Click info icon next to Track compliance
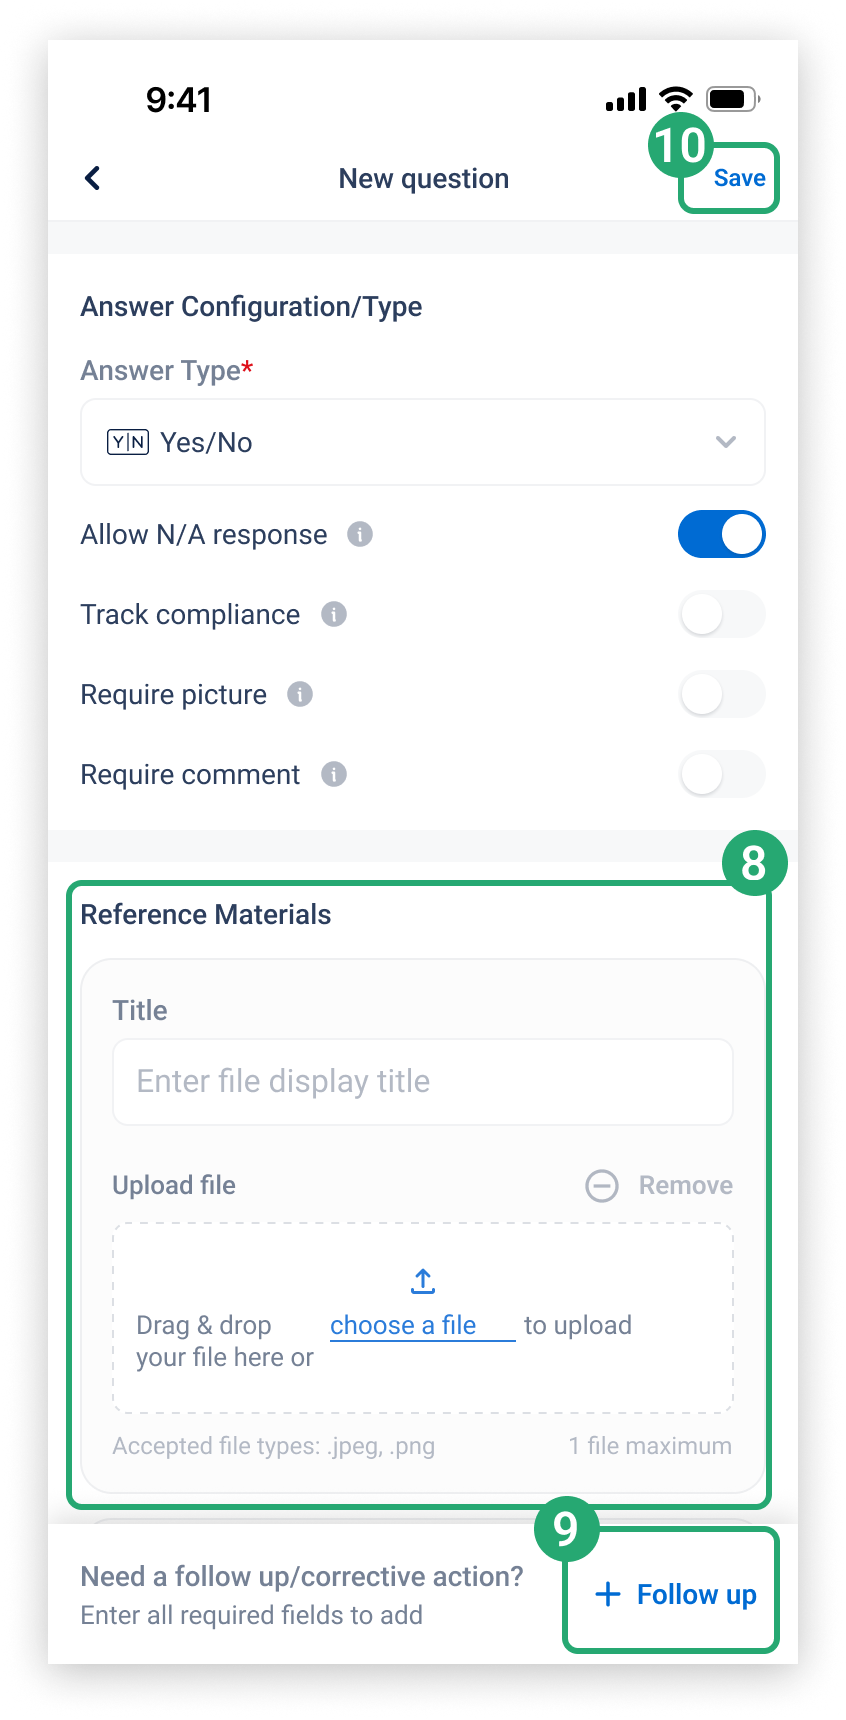The image size is (846, 1720). (x=334, y=614)
